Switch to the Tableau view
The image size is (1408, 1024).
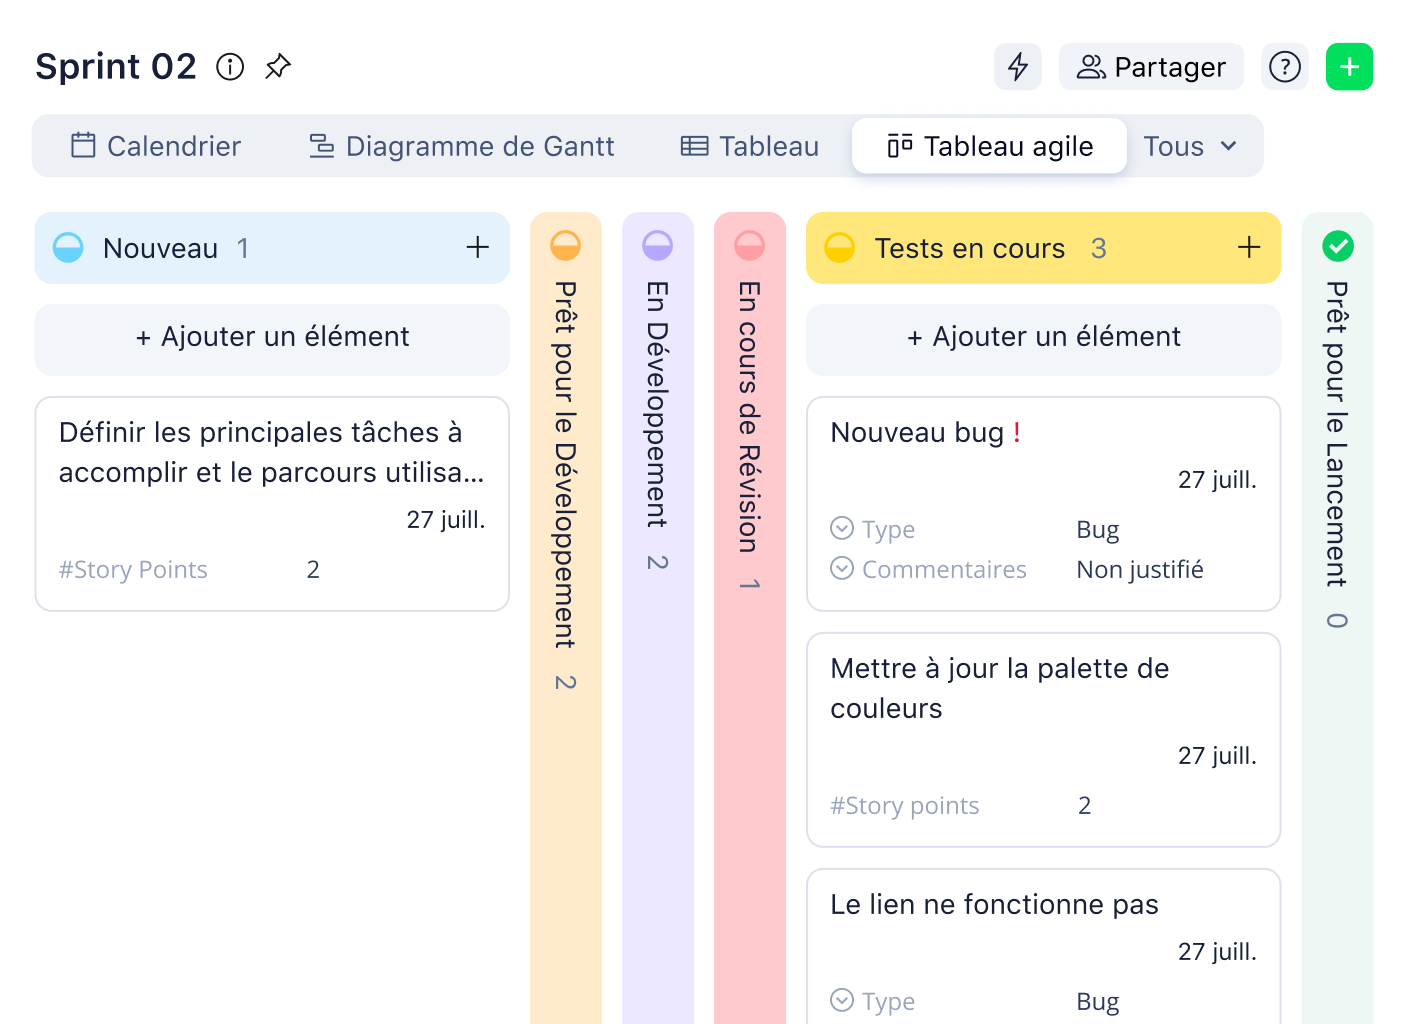[749, 146]
